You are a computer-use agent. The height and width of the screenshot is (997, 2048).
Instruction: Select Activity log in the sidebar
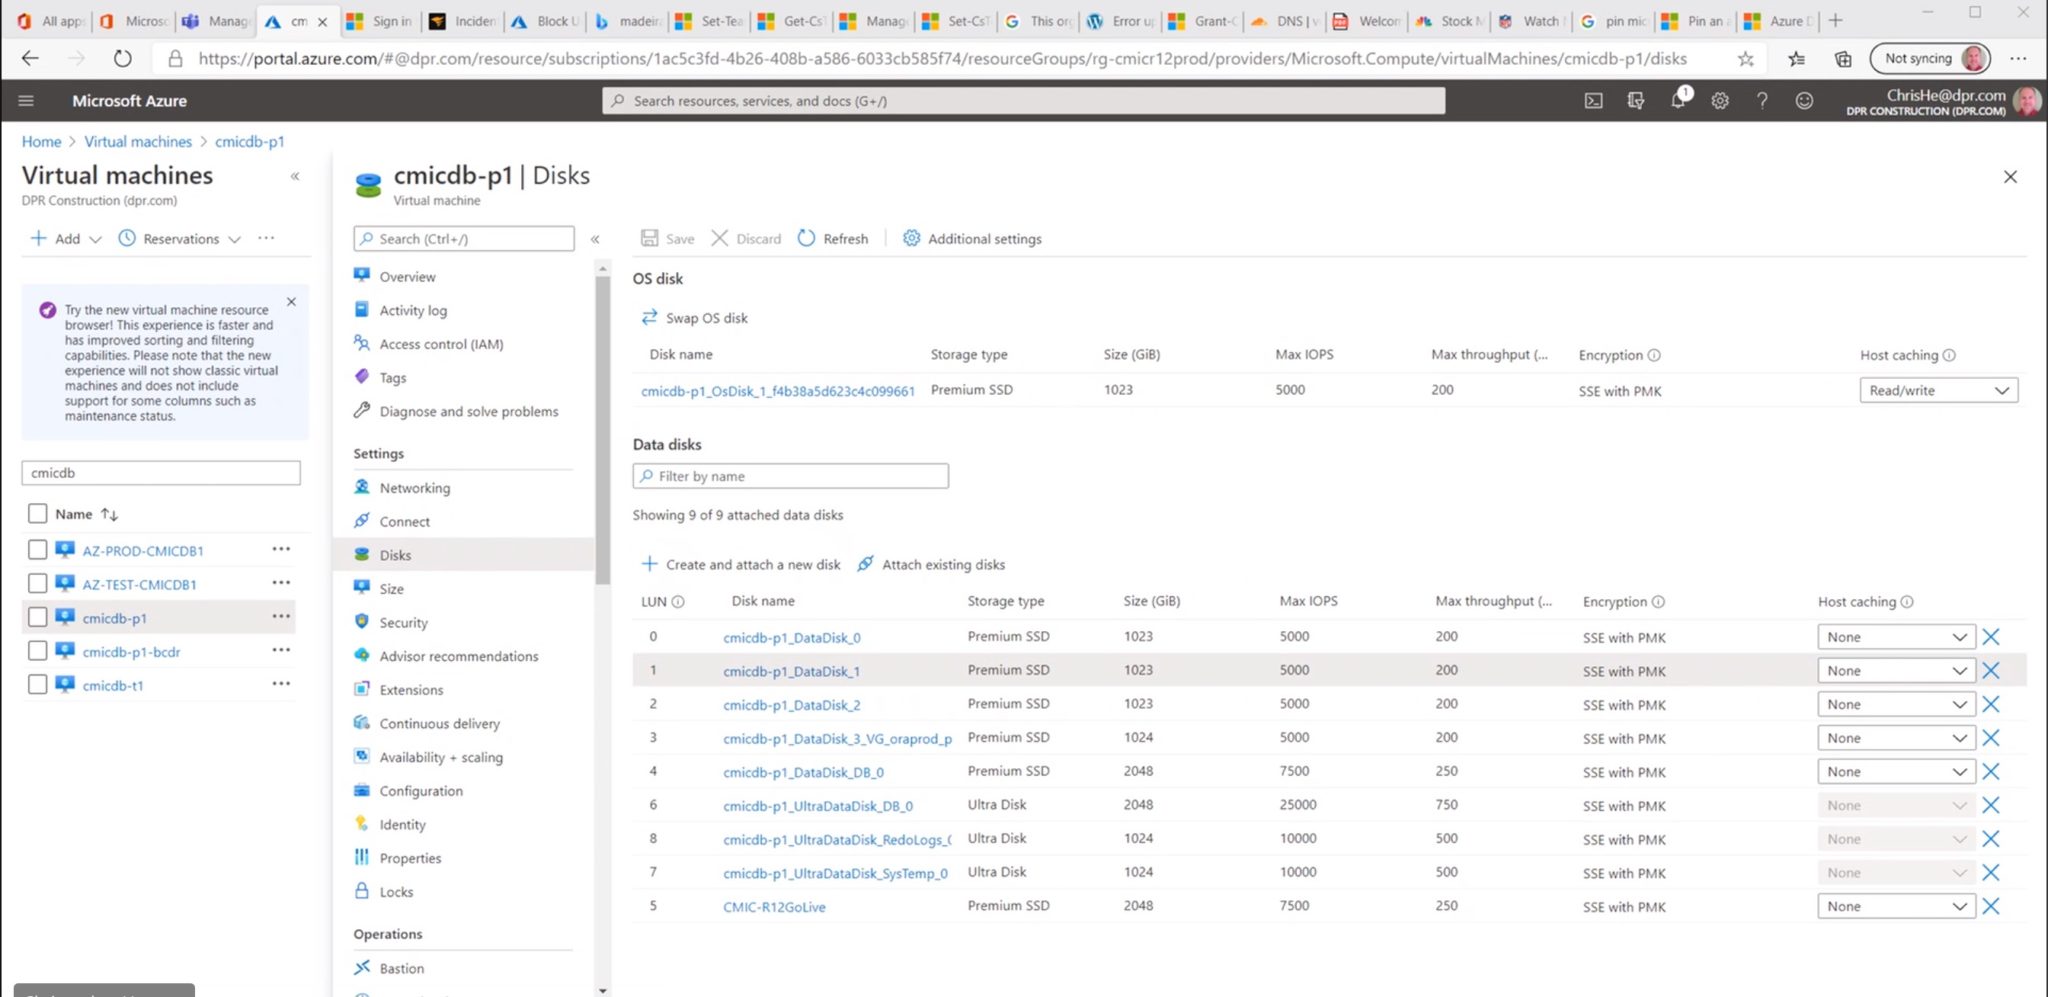click(412, 310)
